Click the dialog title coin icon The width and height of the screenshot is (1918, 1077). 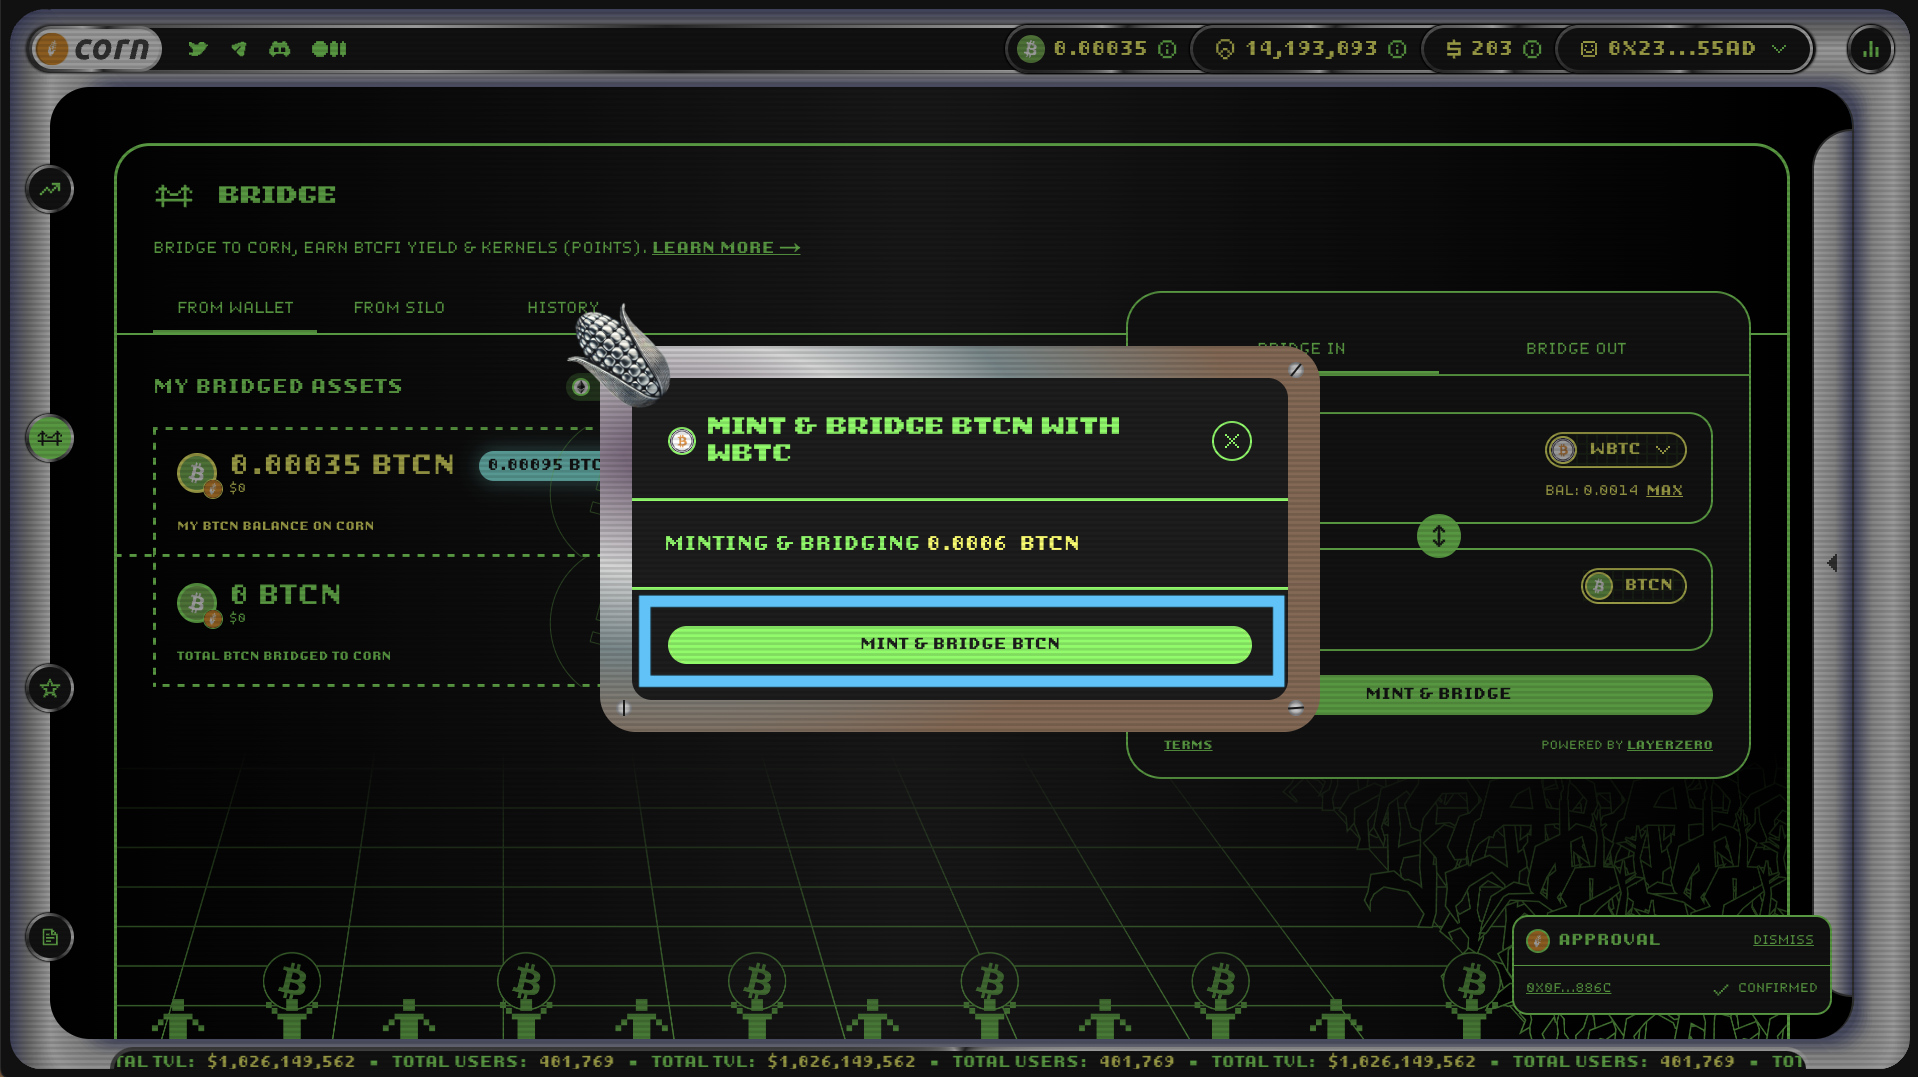coord(681,440)
